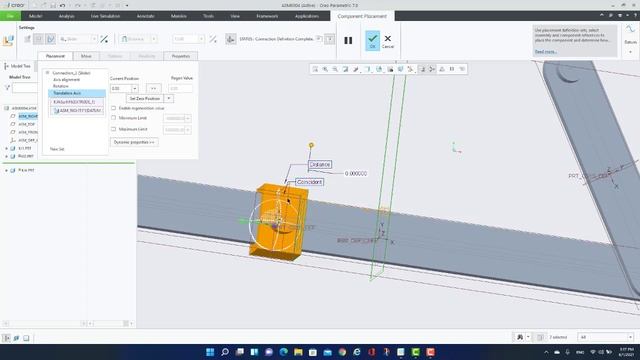The image size is (640, 360).
Task: Expand the K11.PRT tree node
Action: [7, 149]
